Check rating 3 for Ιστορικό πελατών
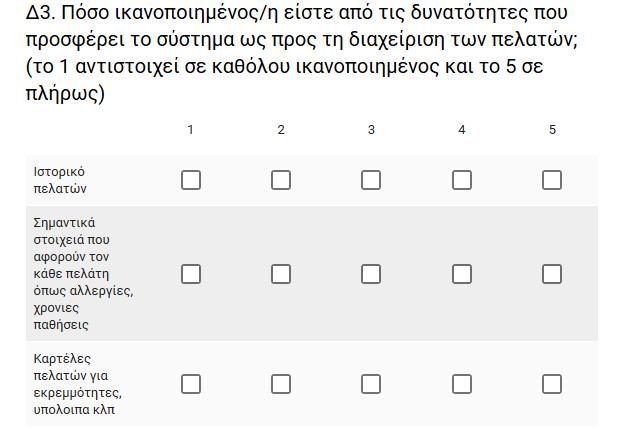The height and width of the screenshot is (430, 631). [371, 180]
